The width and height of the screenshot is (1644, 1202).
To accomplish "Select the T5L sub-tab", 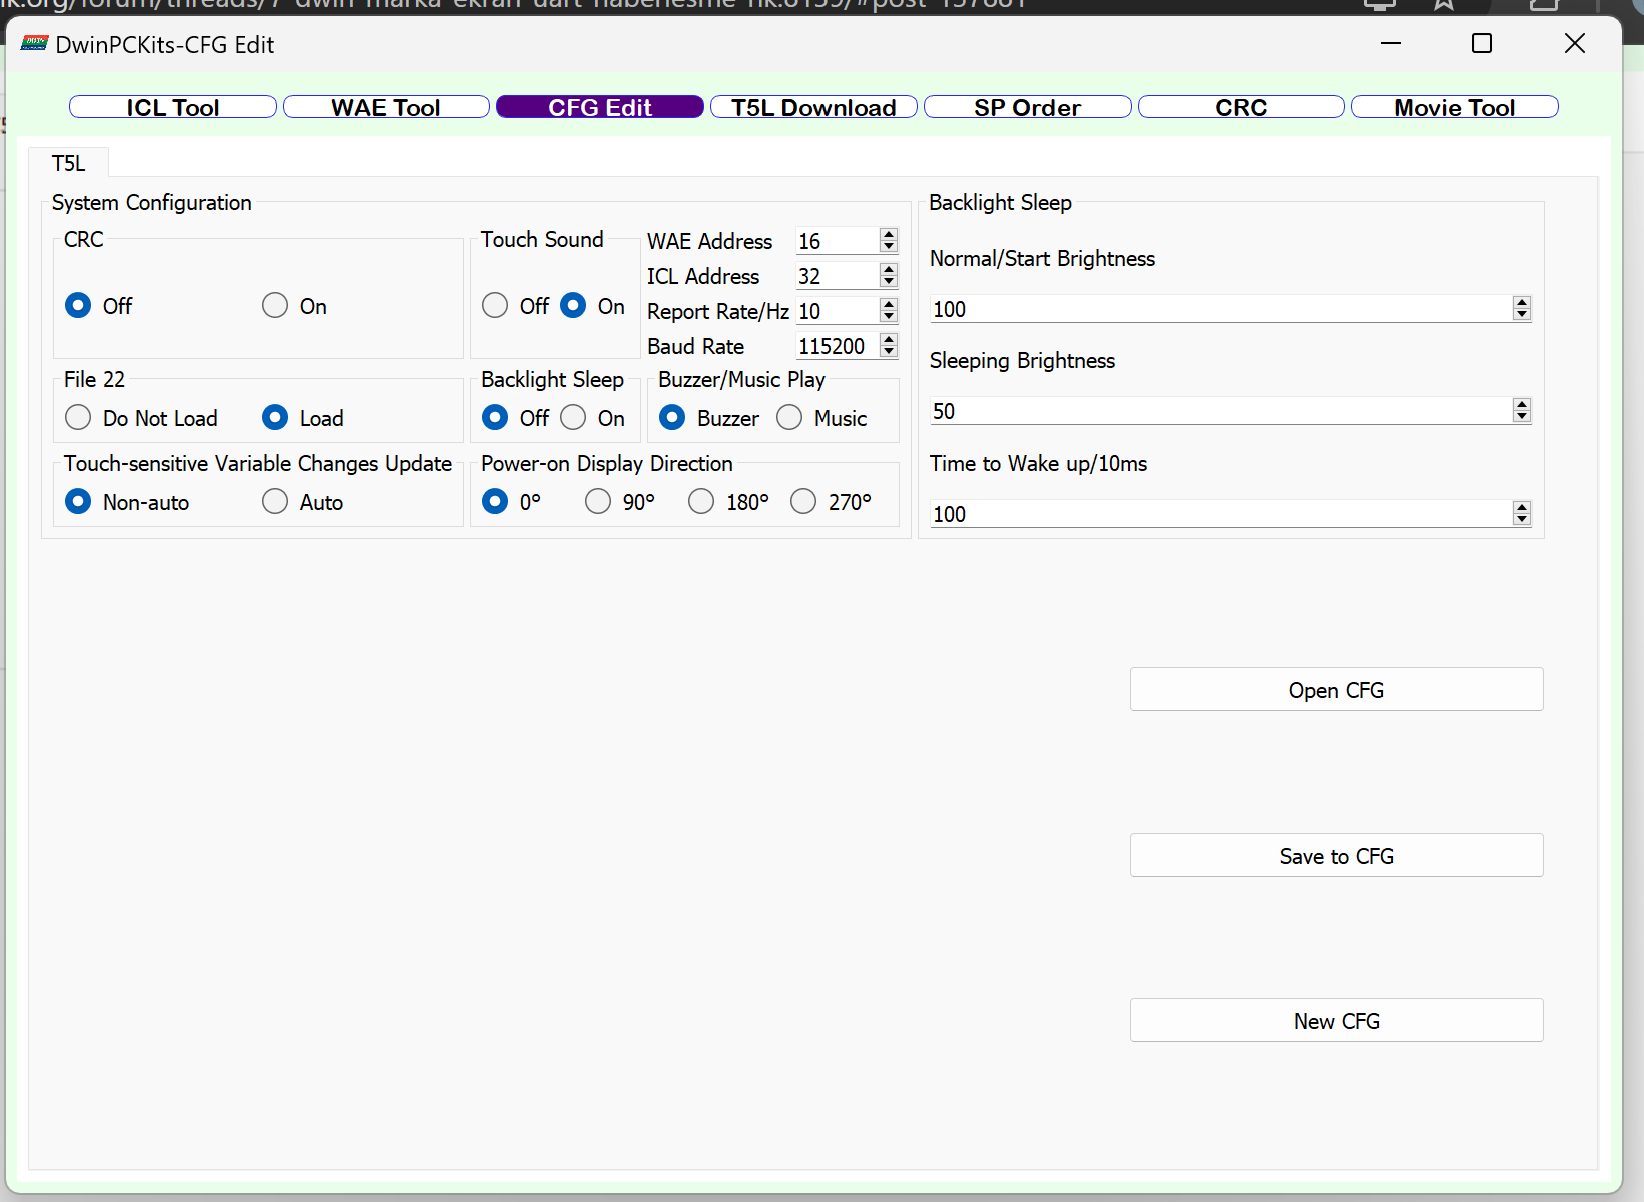I will [68, 163].
